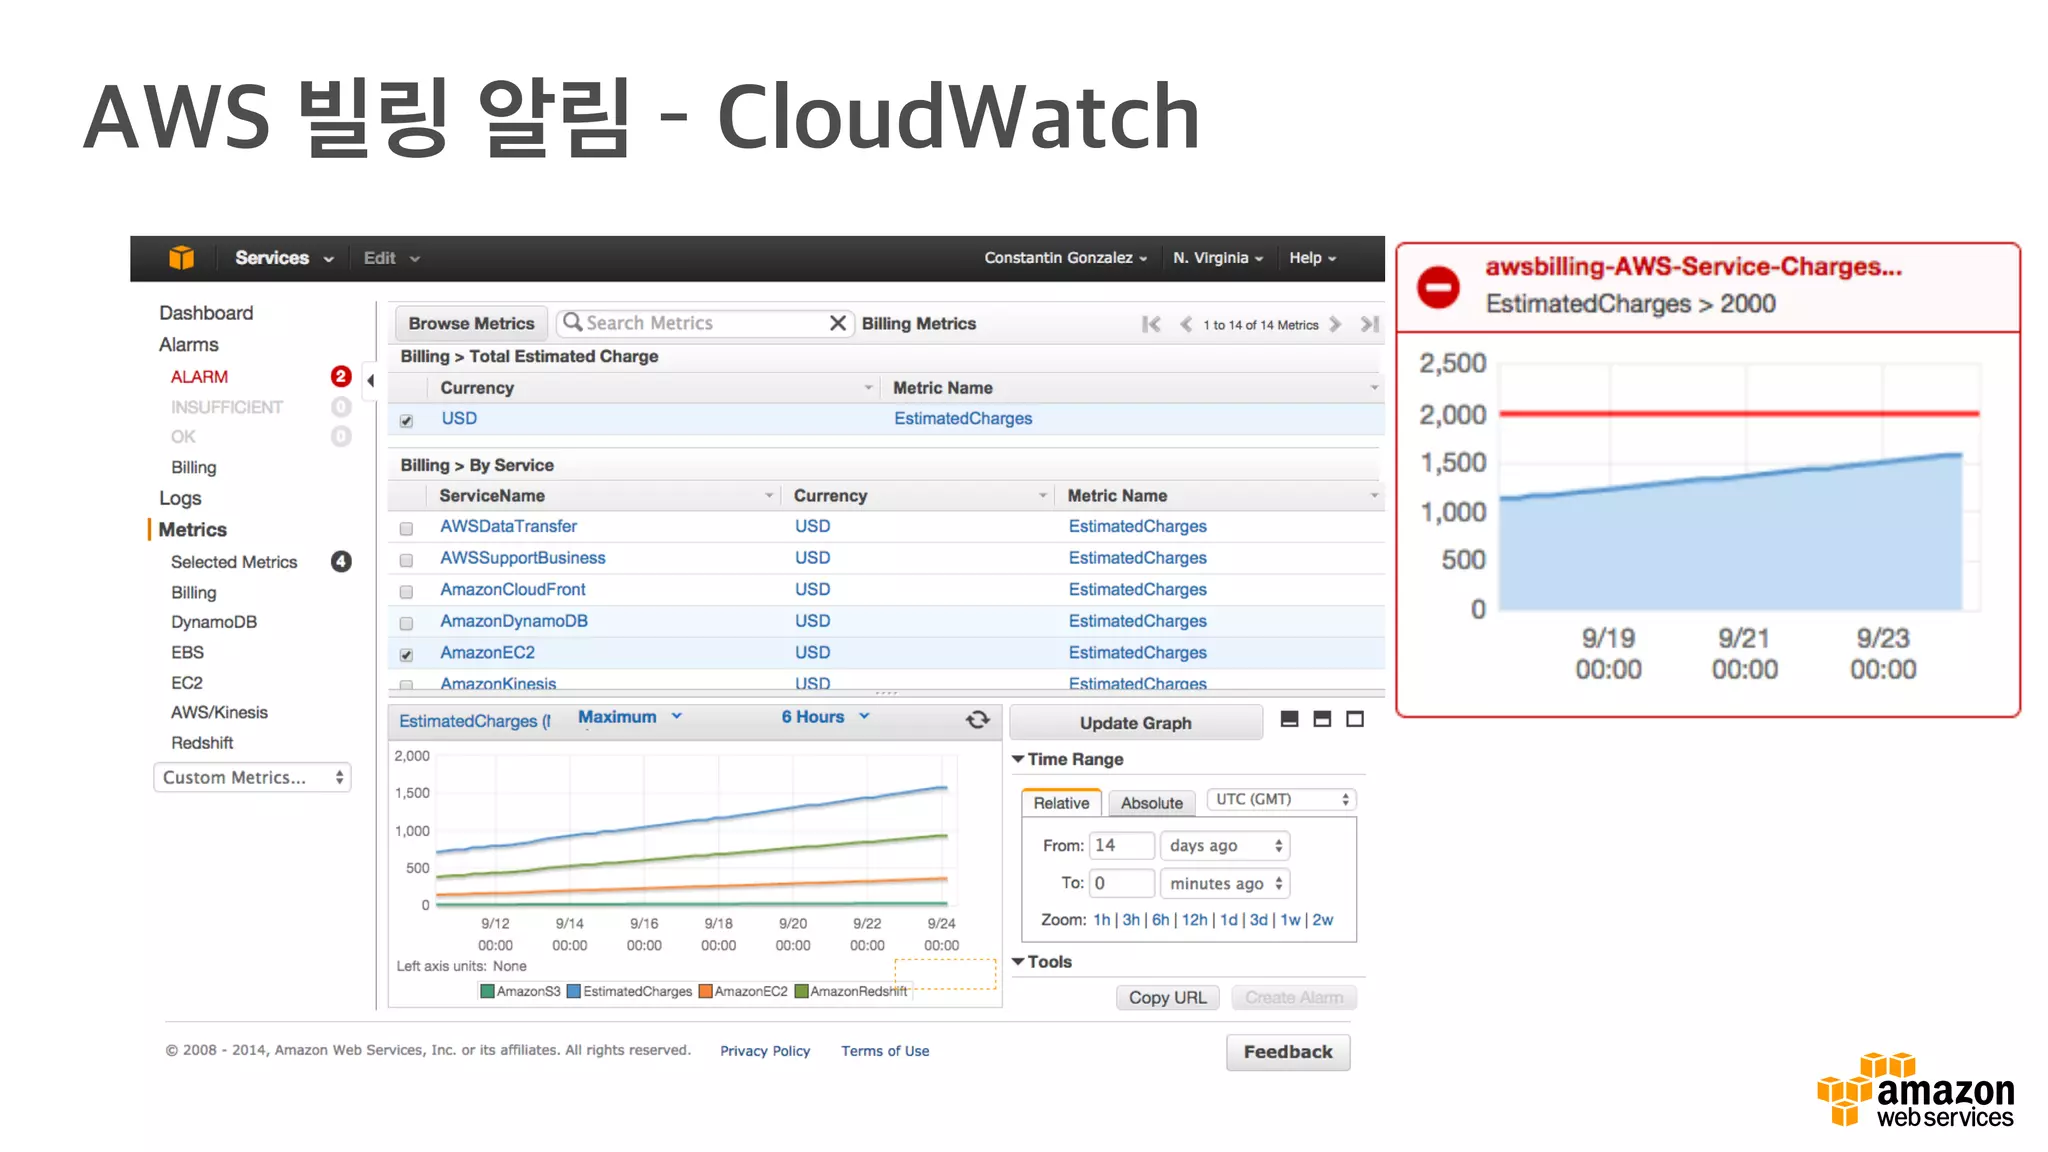
Task: Click the EstimatedCharges blue legend swatch
Action: click(x=574, y=991)
